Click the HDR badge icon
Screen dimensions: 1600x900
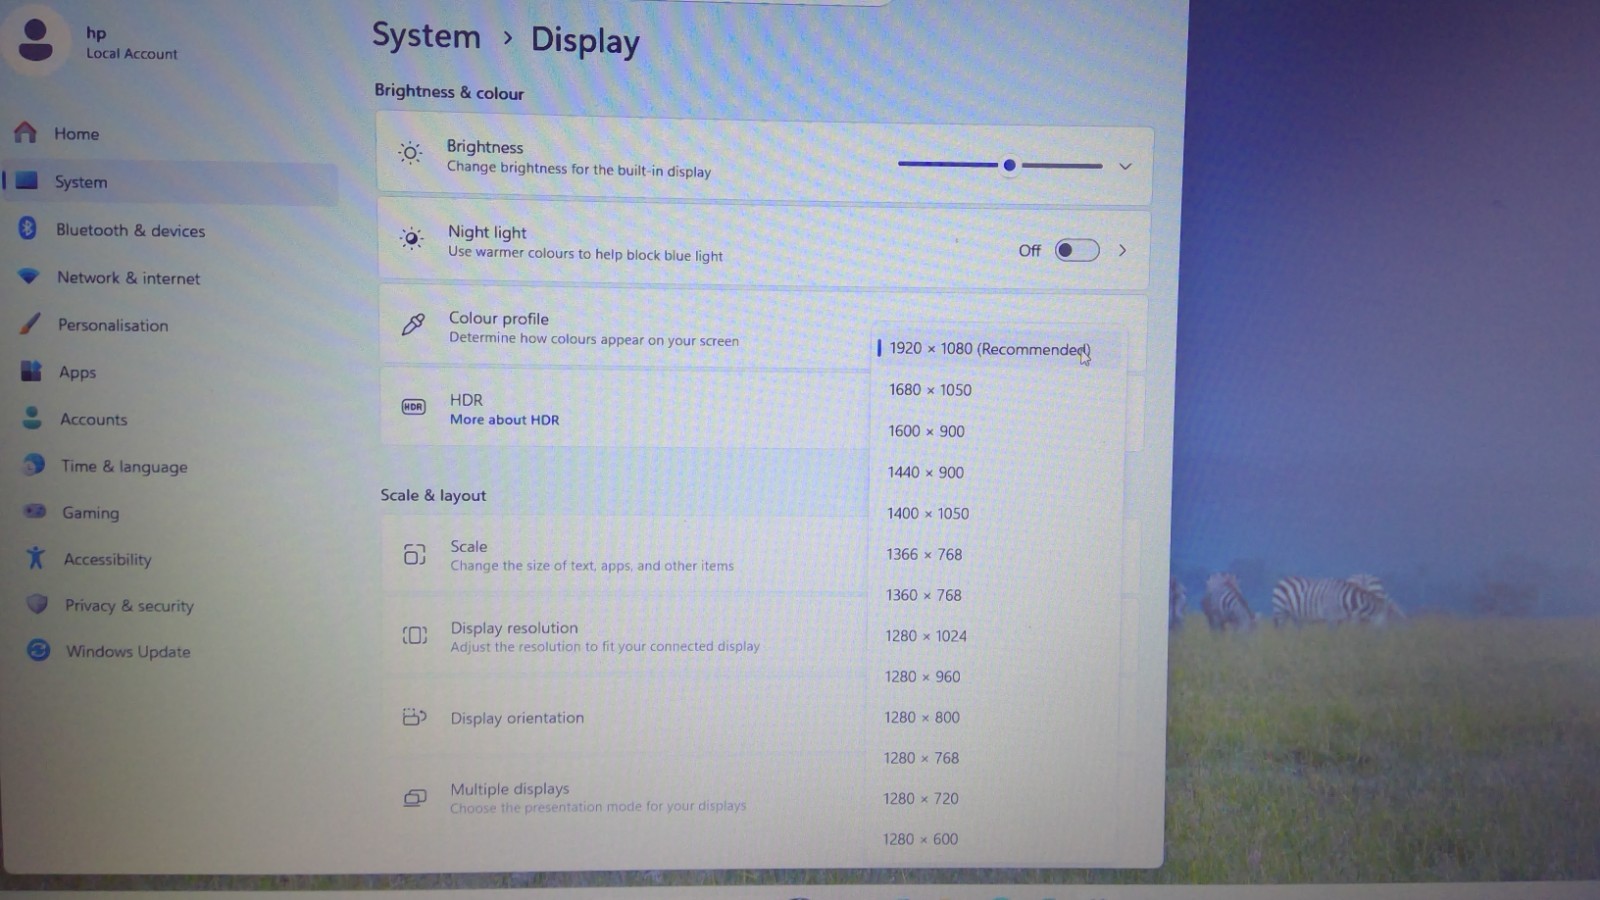pyautogui.click(x=413, y=406)
